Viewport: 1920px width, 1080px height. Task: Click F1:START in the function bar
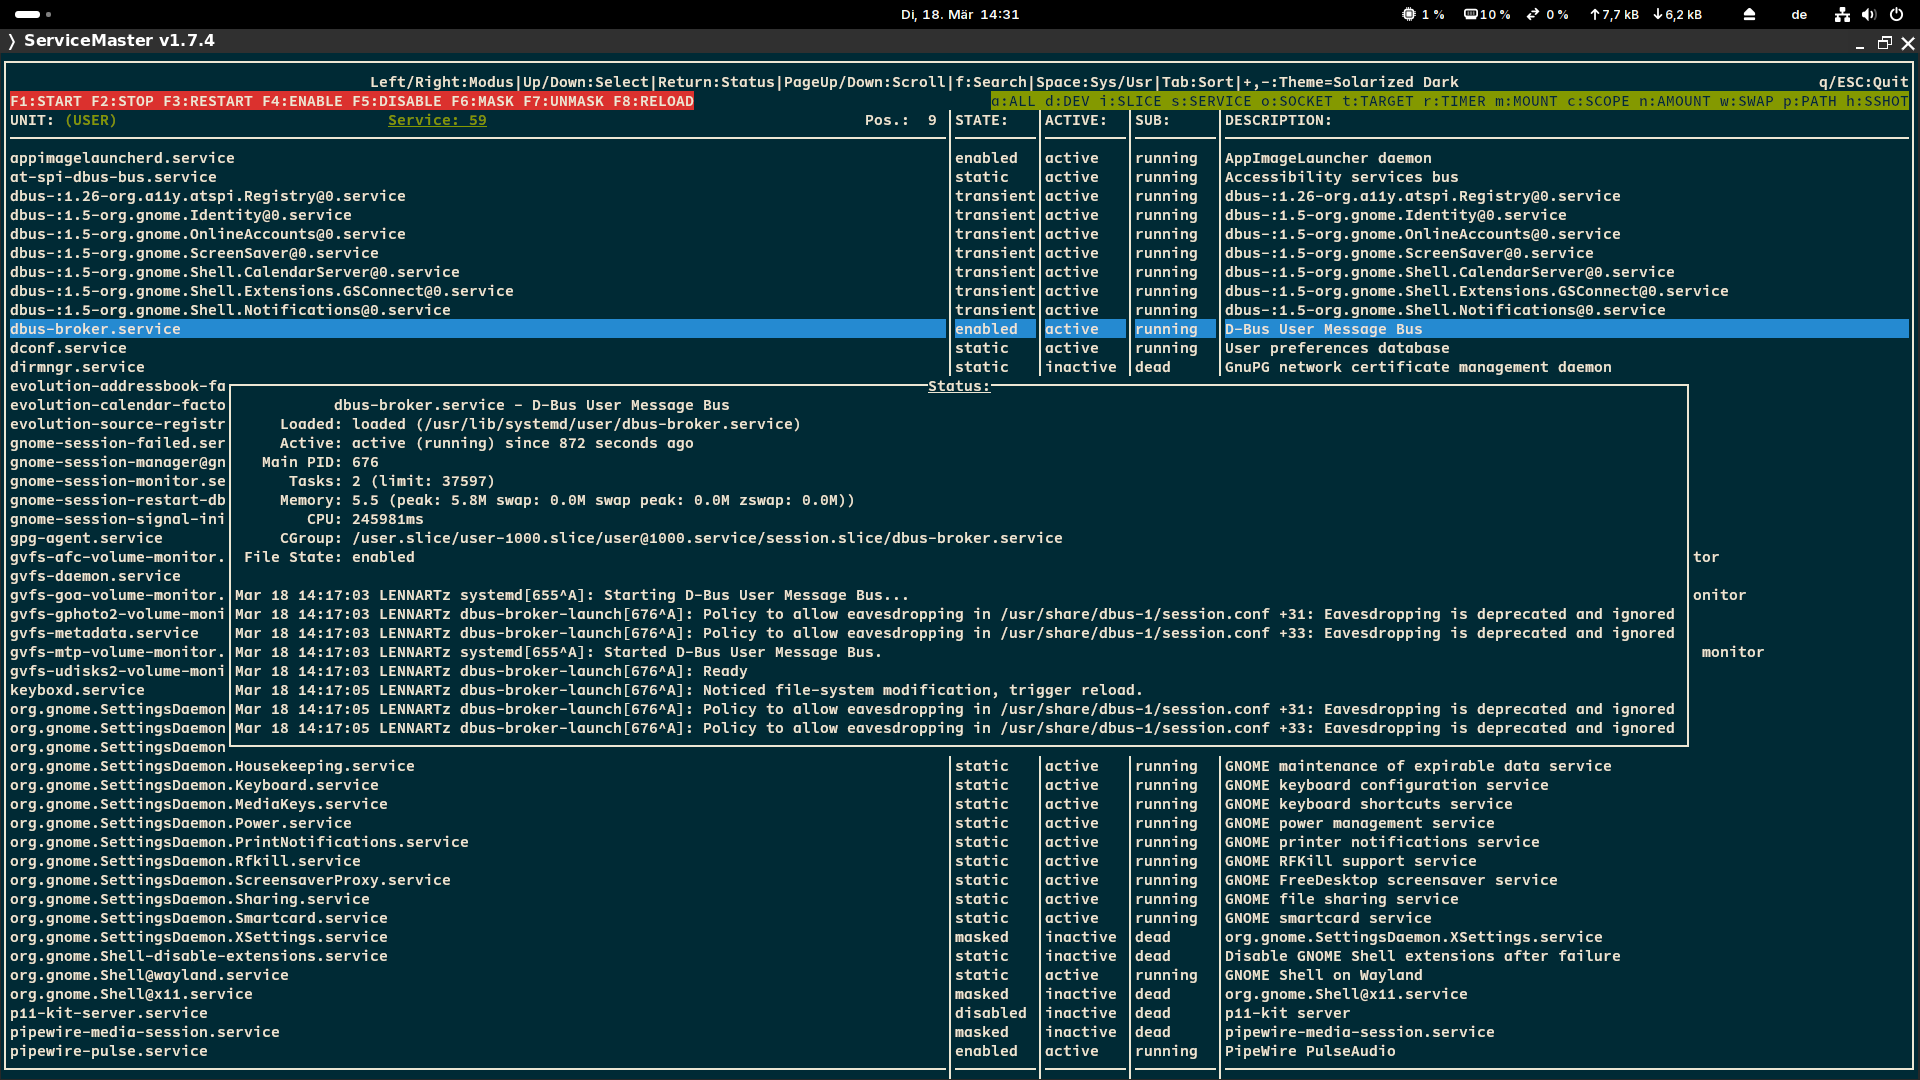[x=46, y=101]
